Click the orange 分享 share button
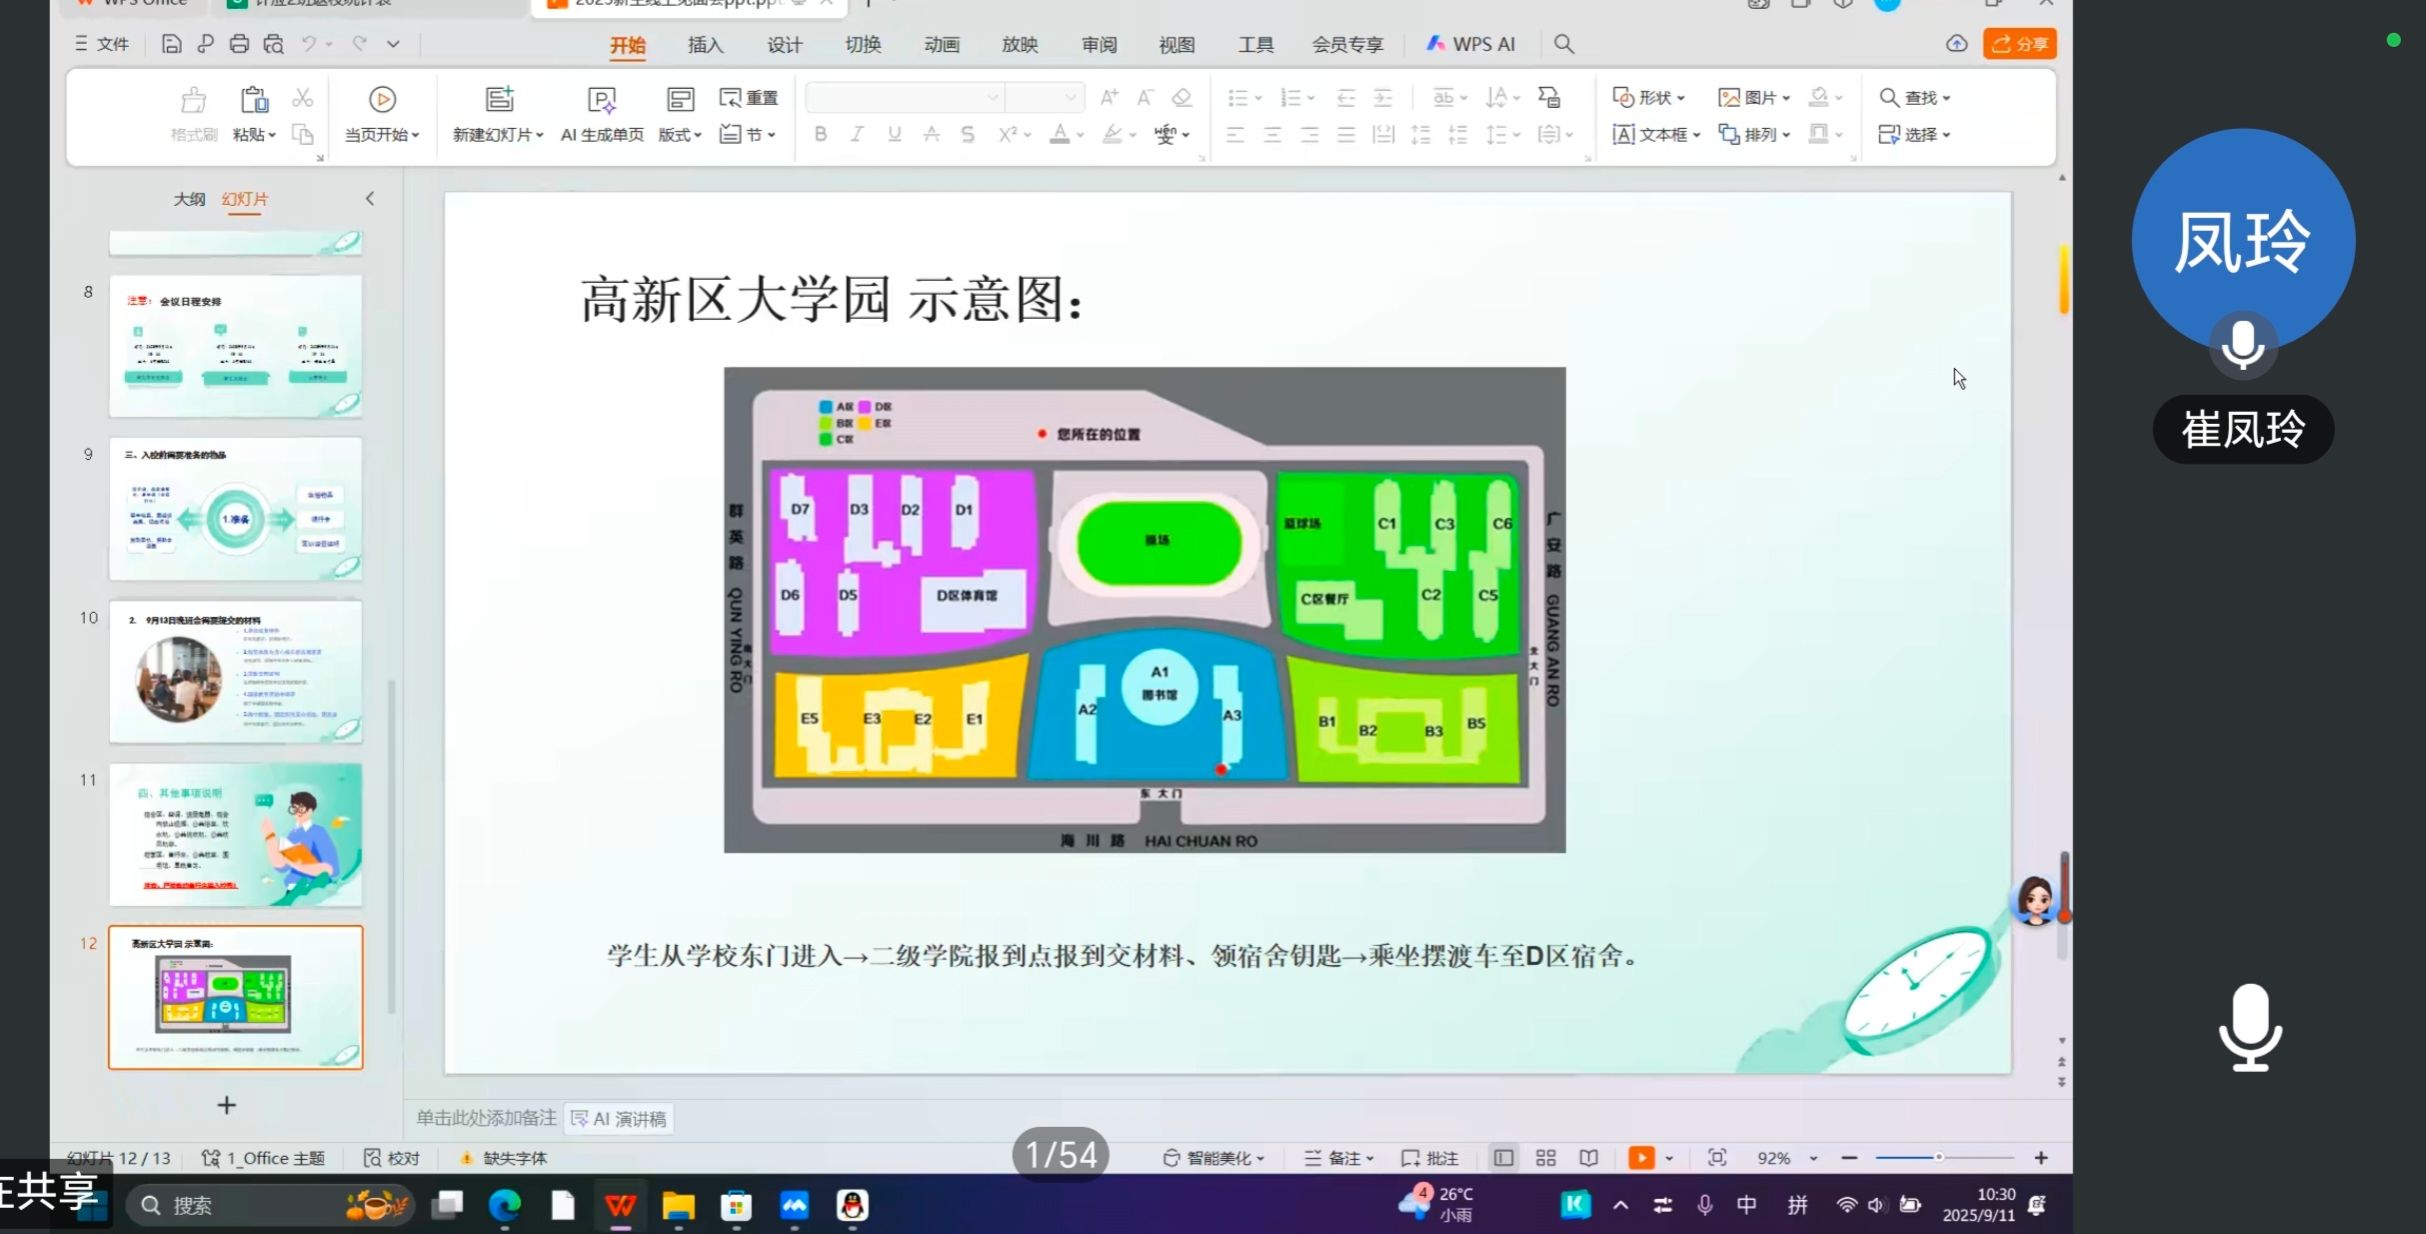Viewport: 2426px width, 1234px height. pyautogui.click(x=2019, y=44)
